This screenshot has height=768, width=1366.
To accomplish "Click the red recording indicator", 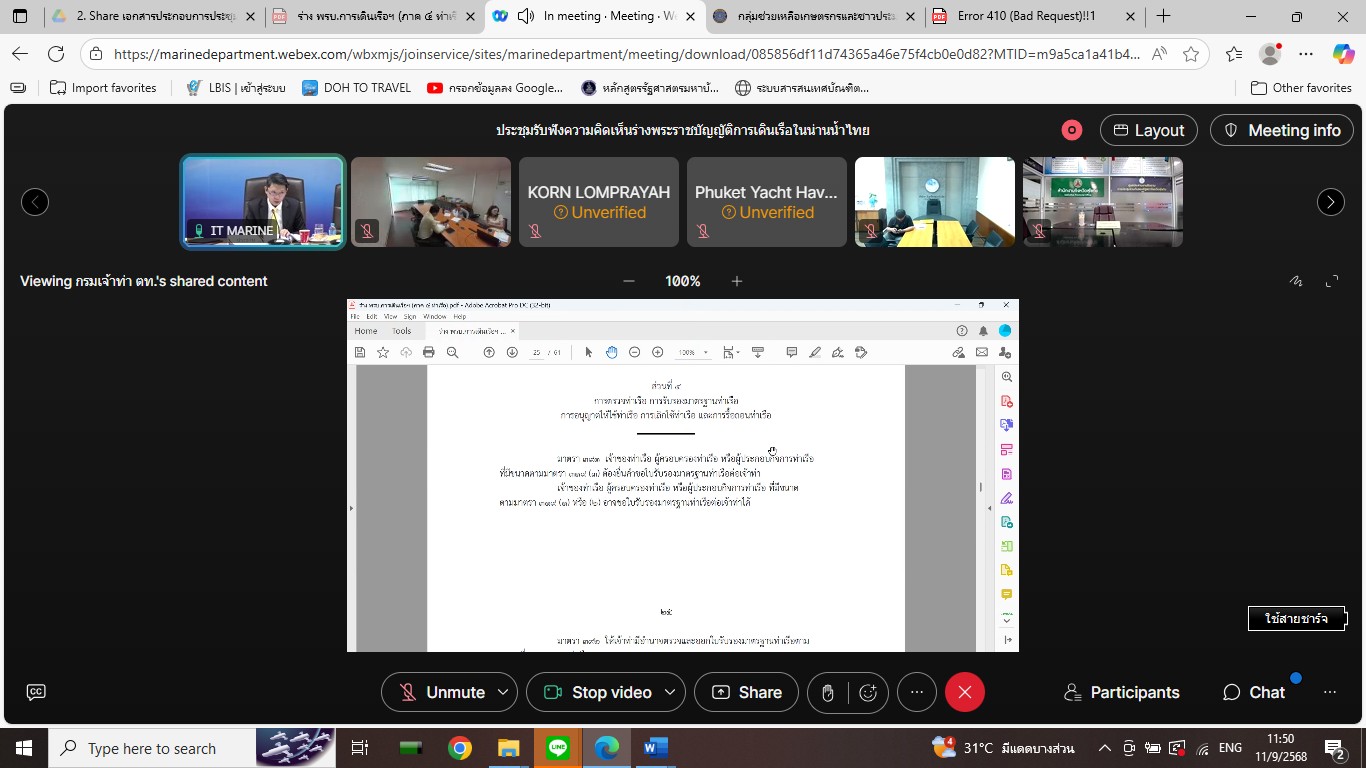I will coord(1071,130).
